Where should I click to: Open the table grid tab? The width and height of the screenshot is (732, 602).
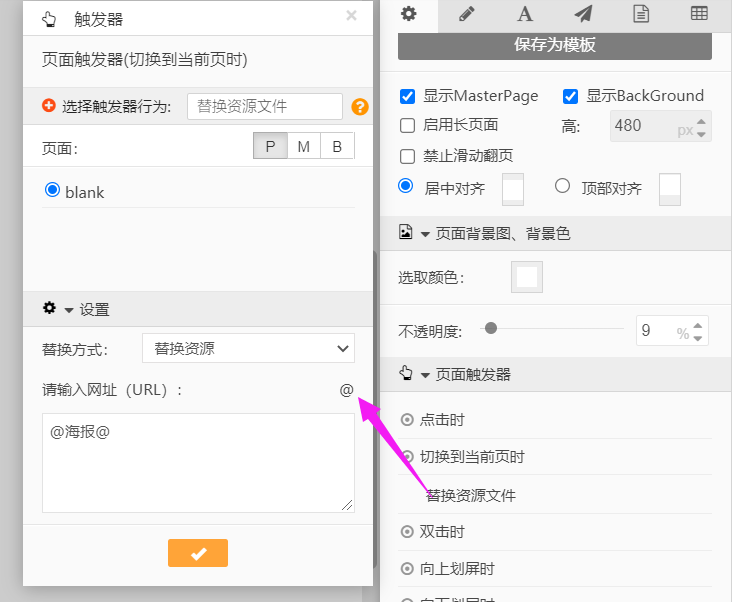coord(699,14)
